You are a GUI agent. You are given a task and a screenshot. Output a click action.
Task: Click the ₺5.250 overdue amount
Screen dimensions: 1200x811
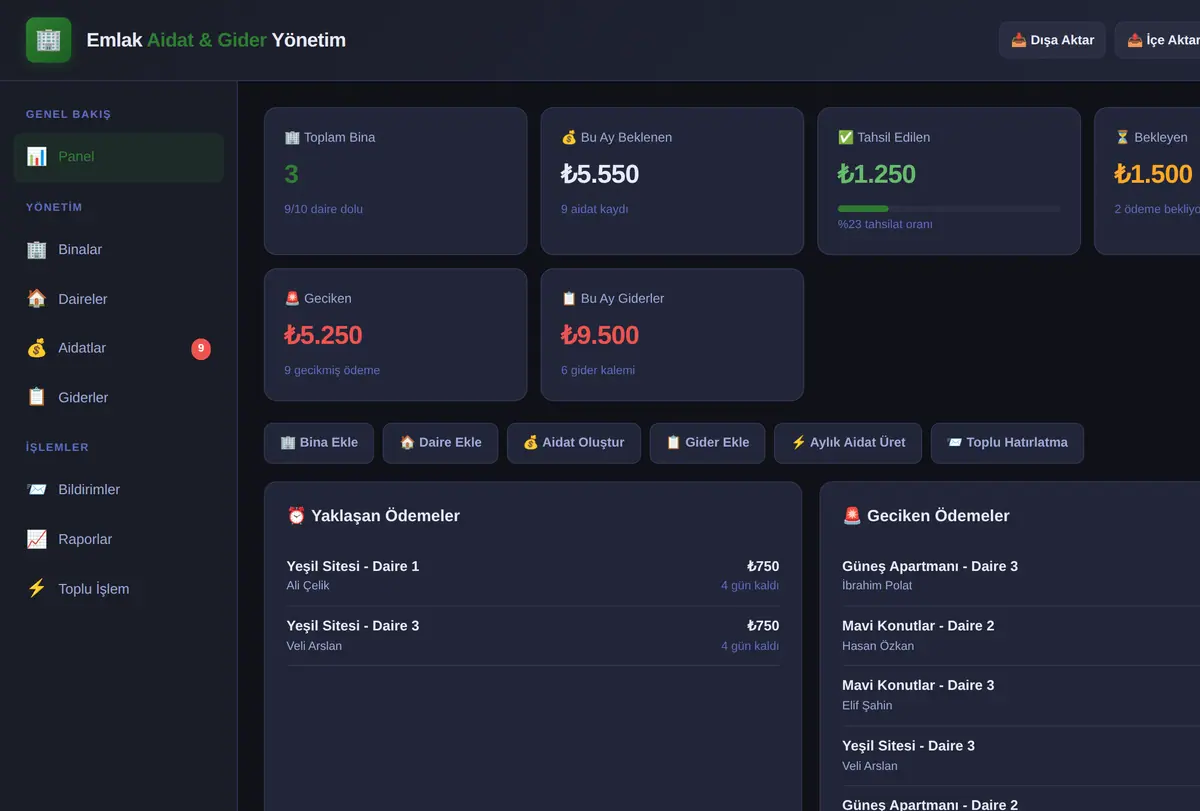[x=323, y=335]
